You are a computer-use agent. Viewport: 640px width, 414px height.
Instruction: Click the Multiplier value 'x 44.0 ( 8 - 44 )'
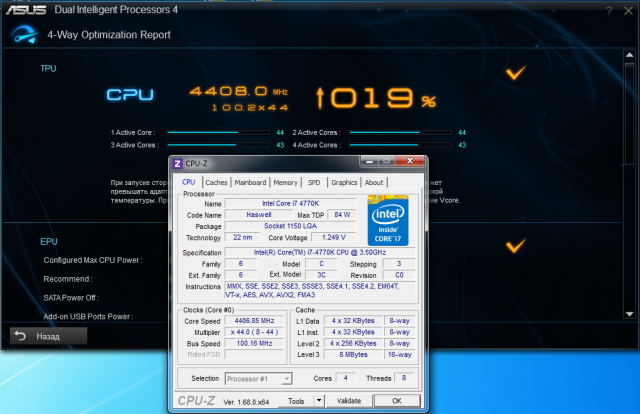254,332
